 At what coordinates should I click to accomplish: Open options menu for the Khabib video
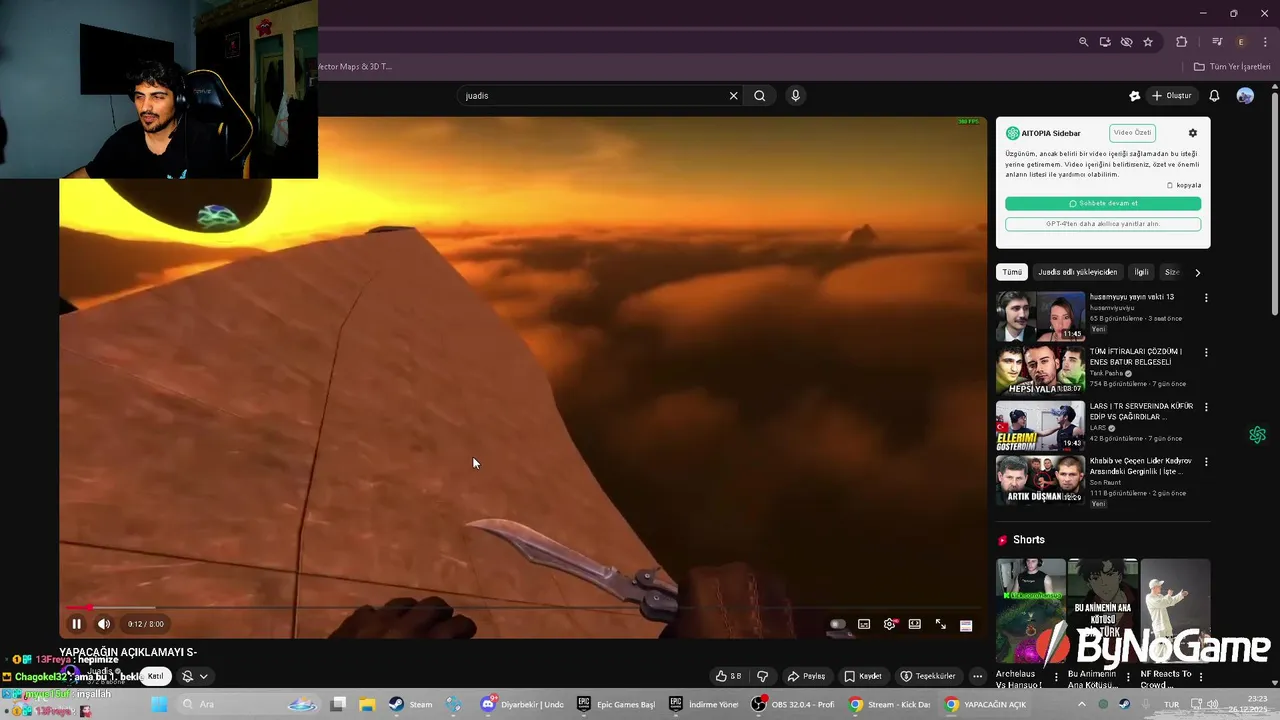1206,462
